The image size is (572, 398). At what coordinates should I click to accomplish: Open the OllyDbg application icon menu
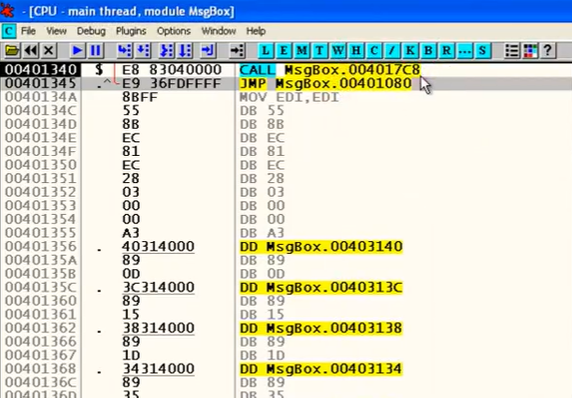7,10
